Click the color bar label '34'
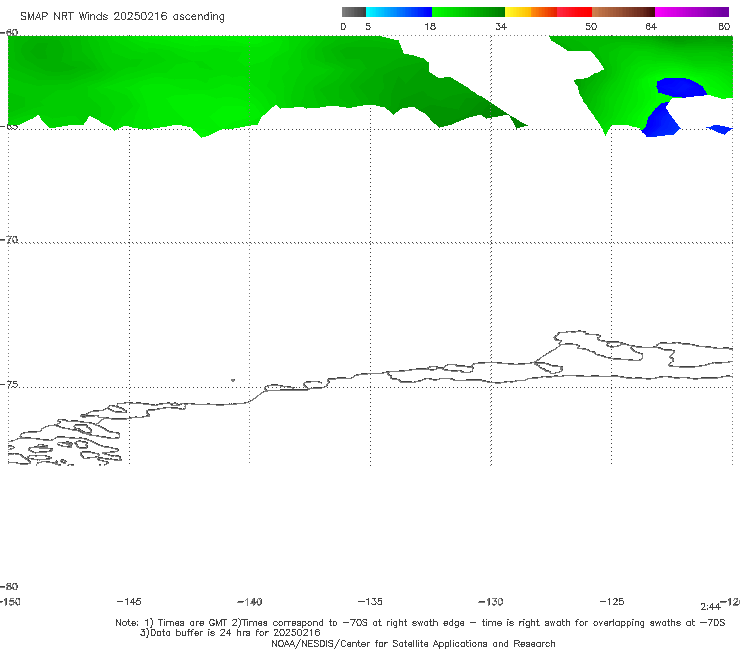 [501, 26]
